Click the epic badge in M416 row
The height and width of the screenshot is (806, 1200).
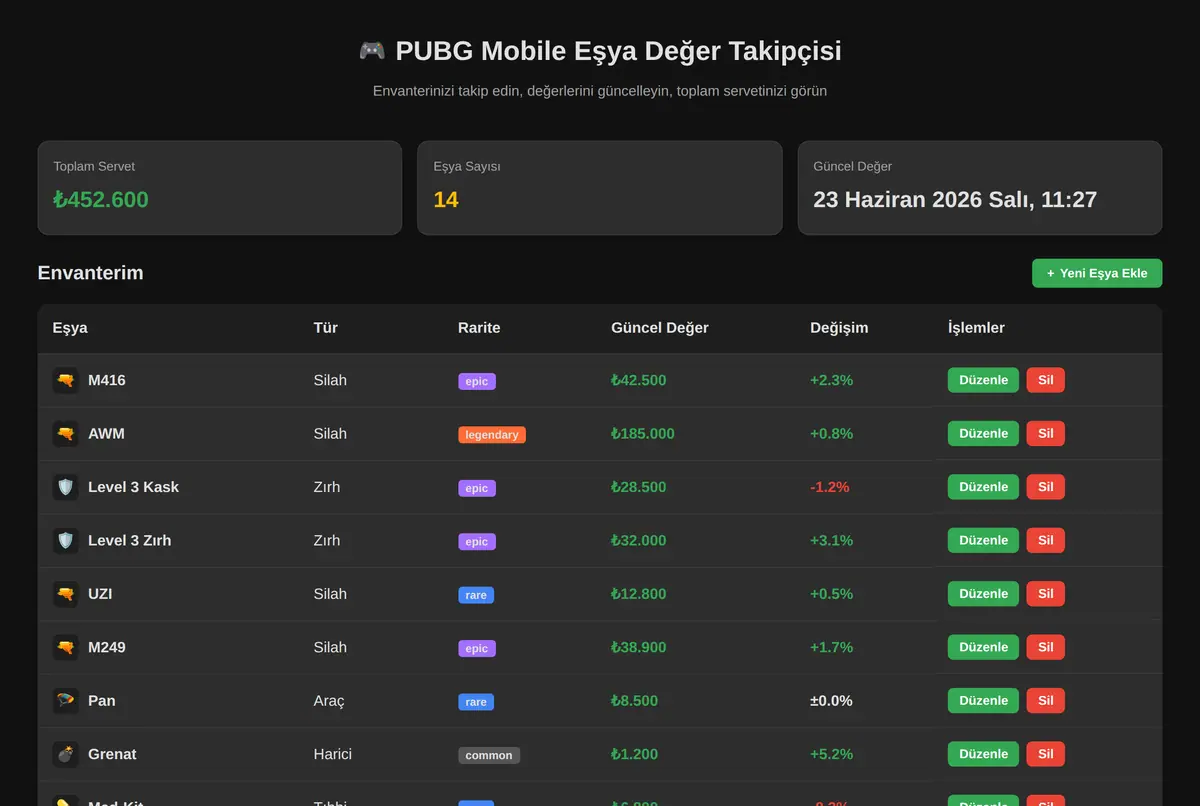[x=477, y=381]
